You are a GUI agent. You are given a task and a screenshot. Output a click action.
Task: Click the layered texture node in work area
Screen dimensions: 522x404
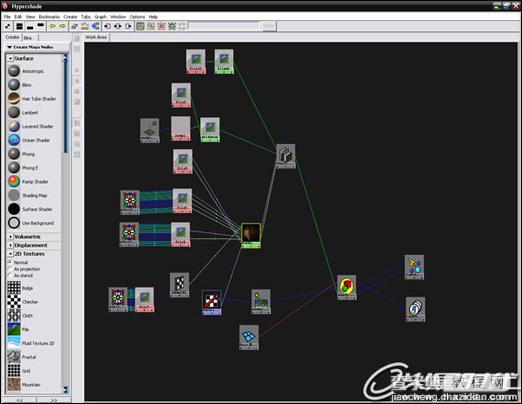tap(286, 156)
